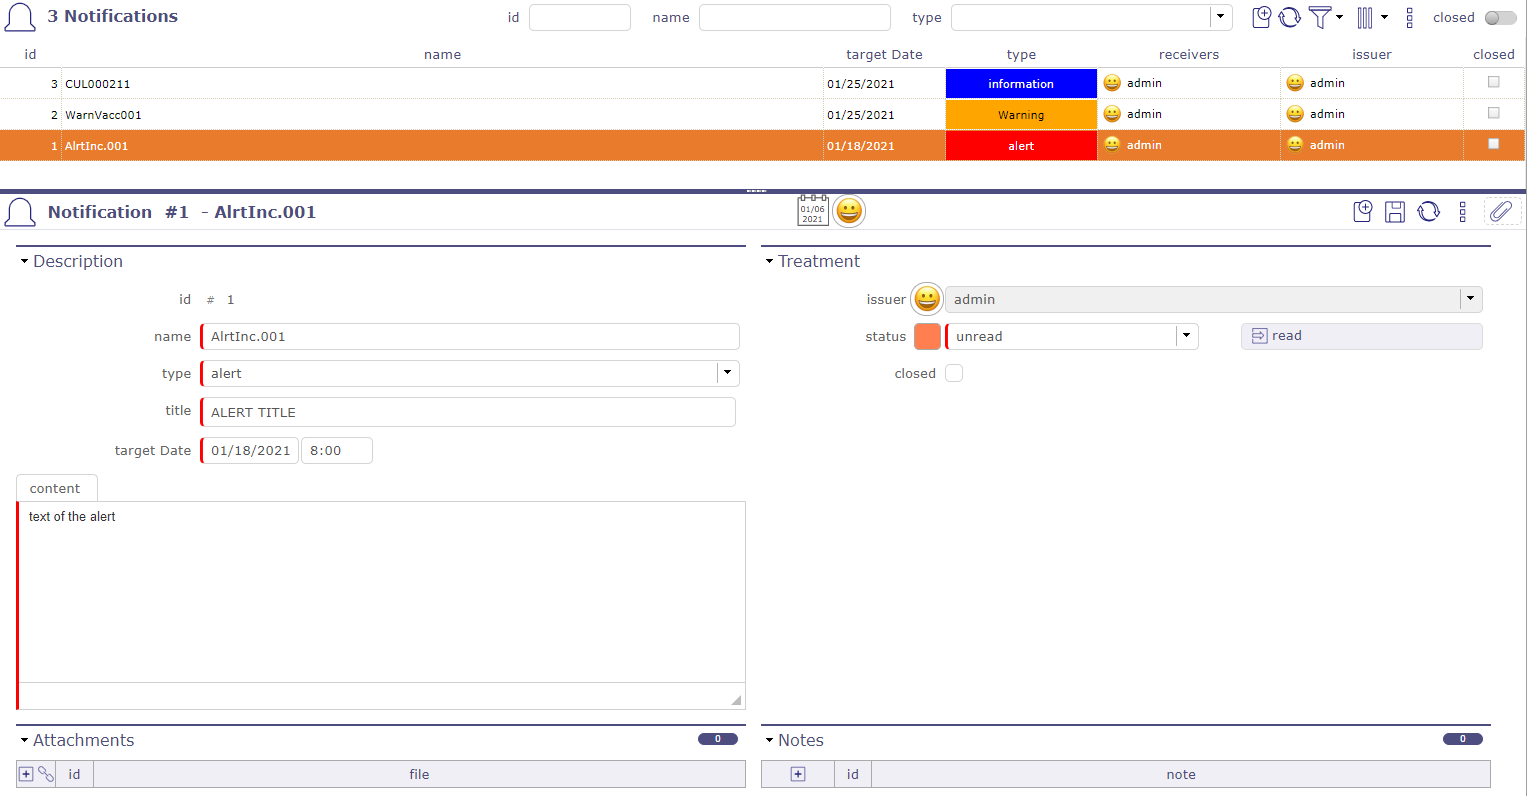The image size is (1527, 796).
Task: Click the title field containing ALERT TITLE
Action: [x=468, y=412]
